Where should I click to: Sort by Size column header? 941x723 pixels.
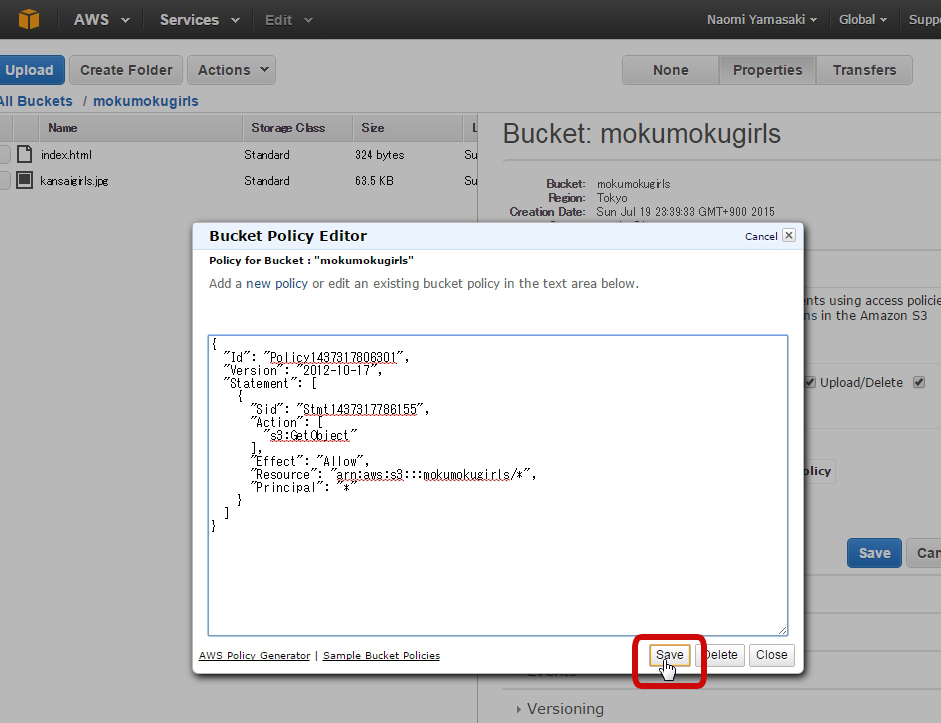(x=407, y=128)
